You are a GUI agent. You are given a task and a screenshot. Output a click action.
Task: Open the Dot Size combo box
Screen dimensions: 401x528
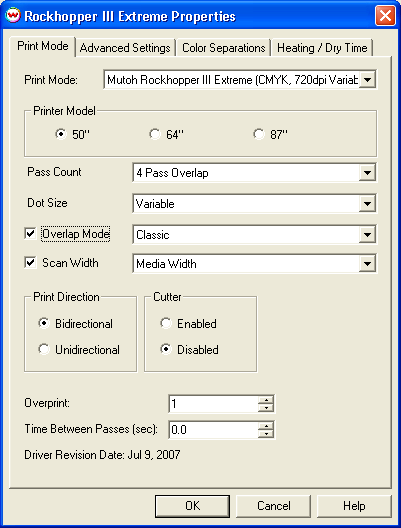(x=367, y=204)
